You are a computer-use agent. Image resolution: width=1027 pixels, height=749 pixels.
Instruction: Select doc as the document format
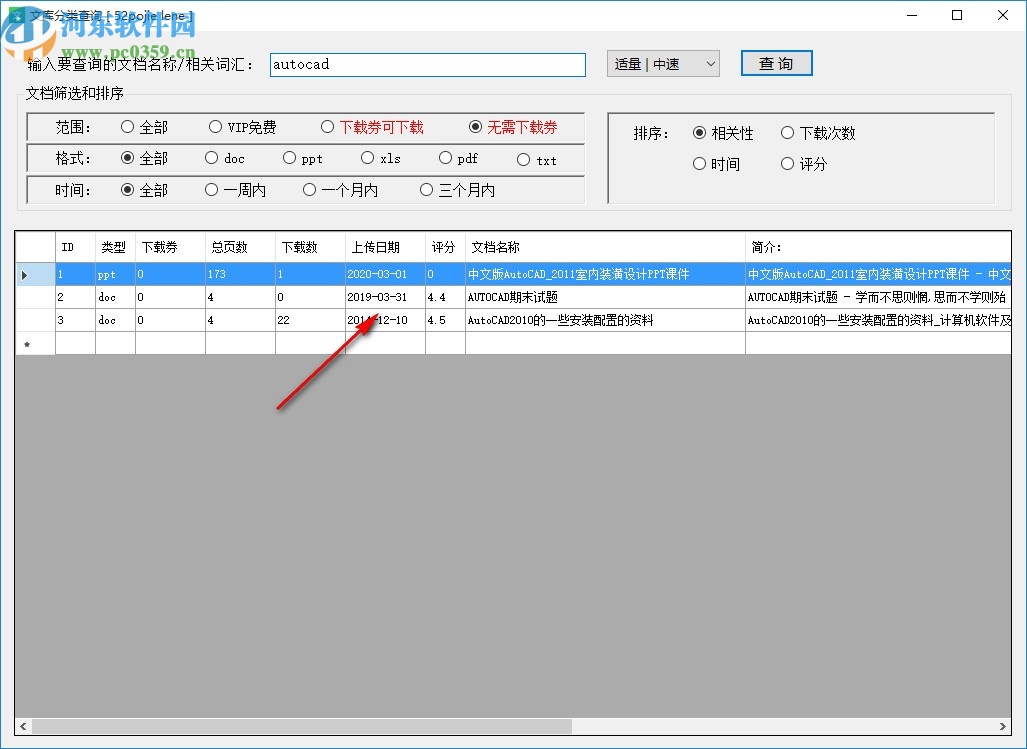210,158
